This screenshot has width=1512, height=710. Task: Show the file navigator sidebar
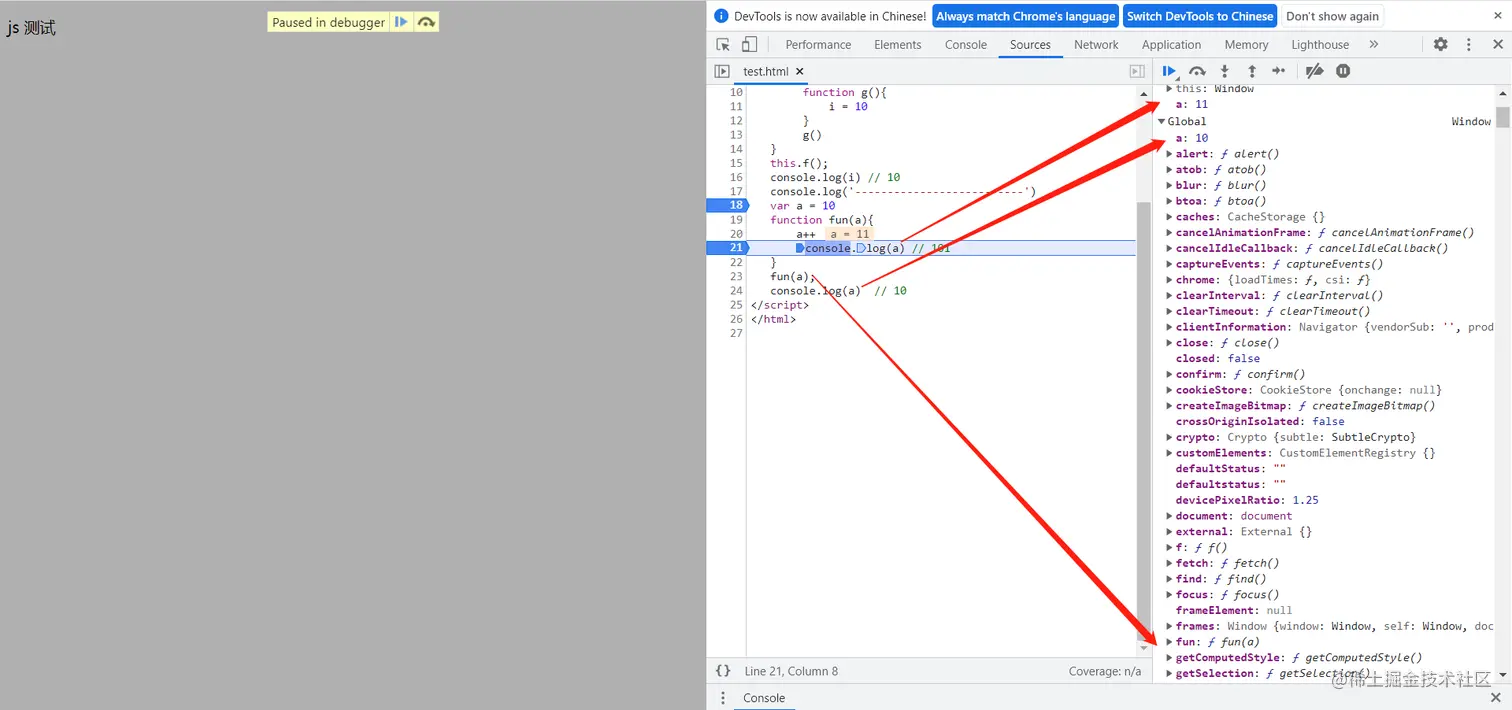click(x=722, y=71)
